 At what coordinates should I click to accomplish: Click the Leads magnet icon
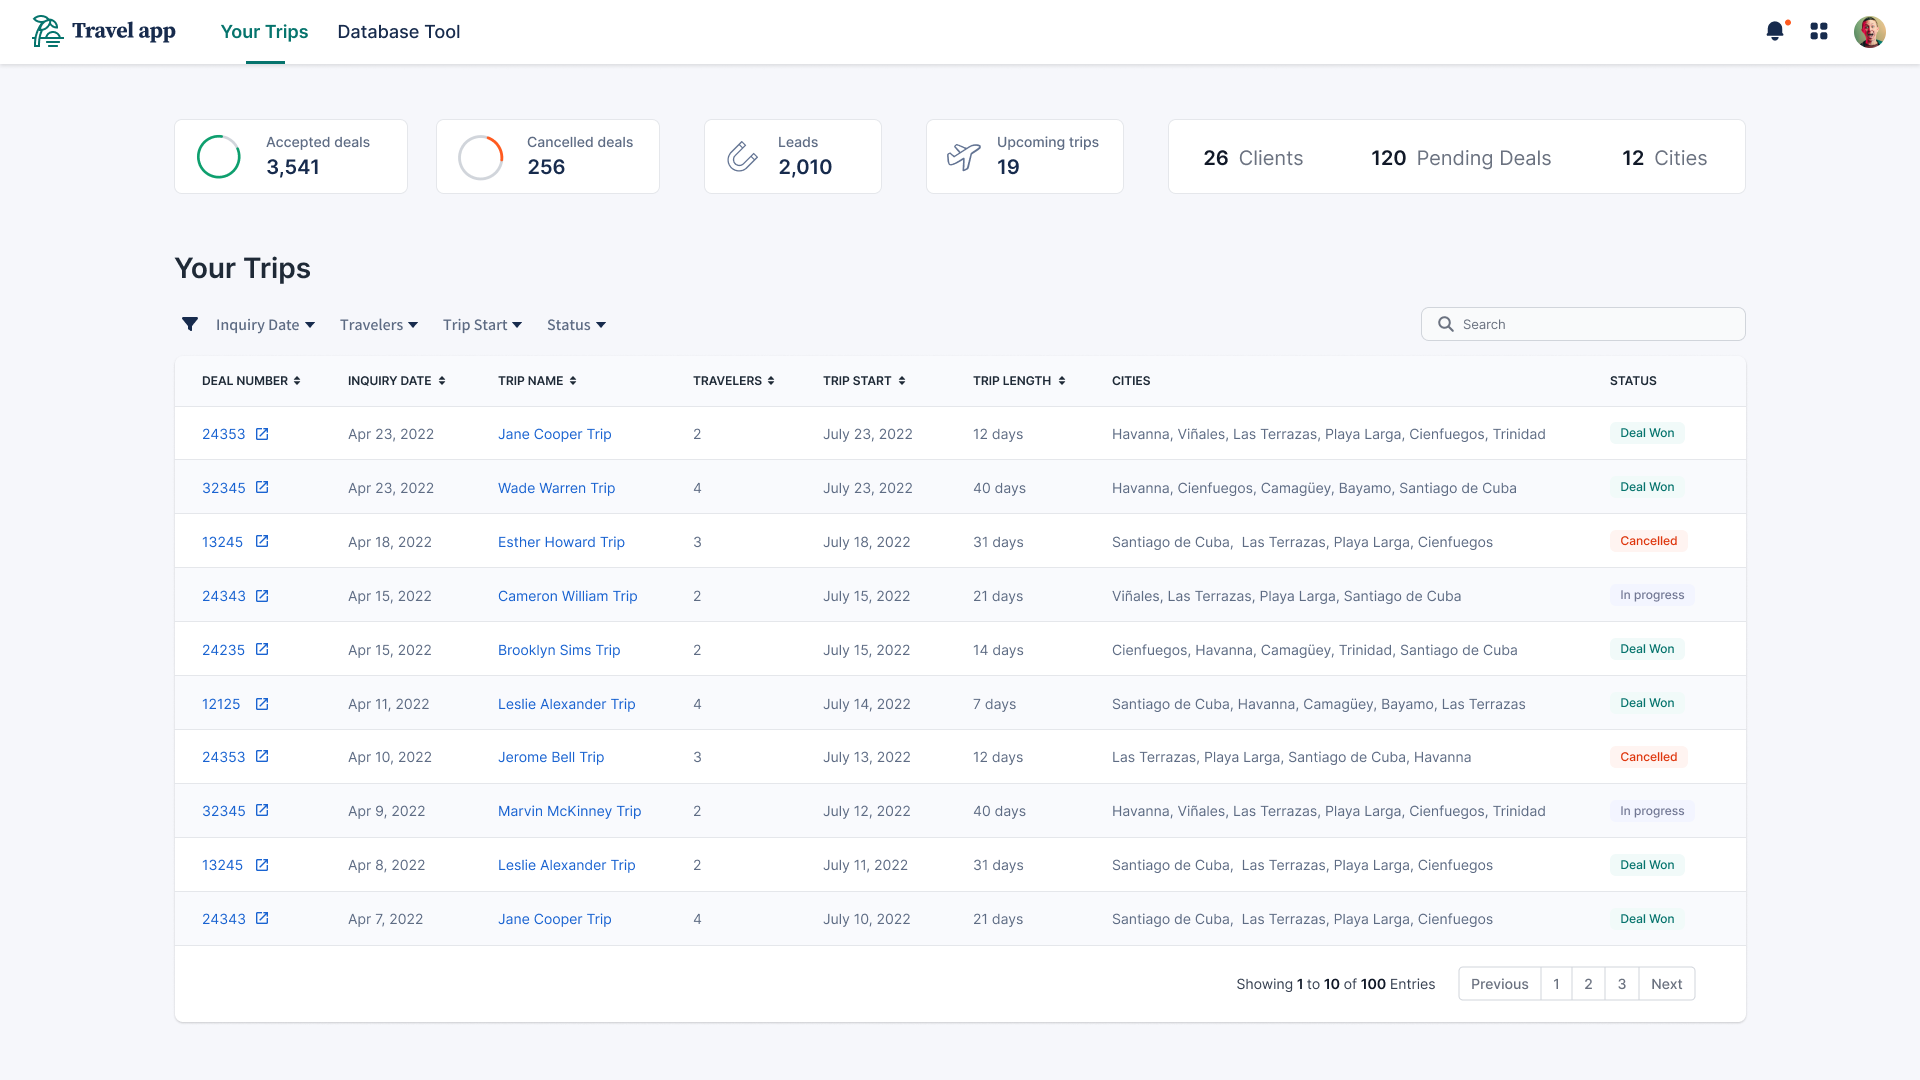tap(742, 156)
